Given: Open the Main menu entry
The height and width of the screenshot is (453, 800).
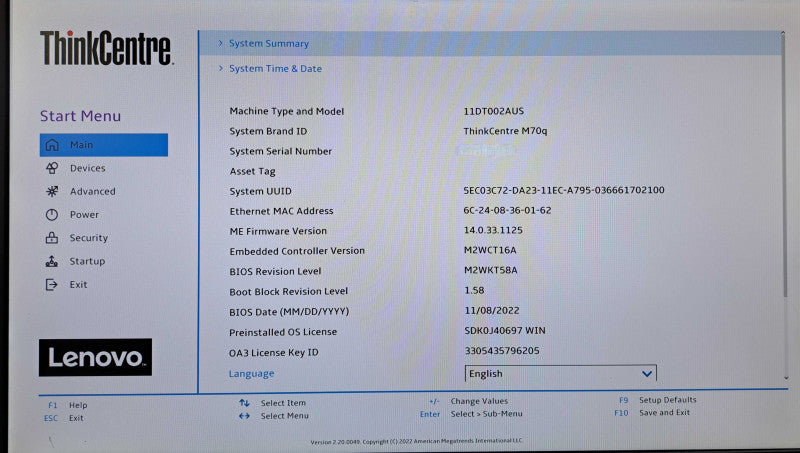Looking at the screenshot, I should (104, 145).
